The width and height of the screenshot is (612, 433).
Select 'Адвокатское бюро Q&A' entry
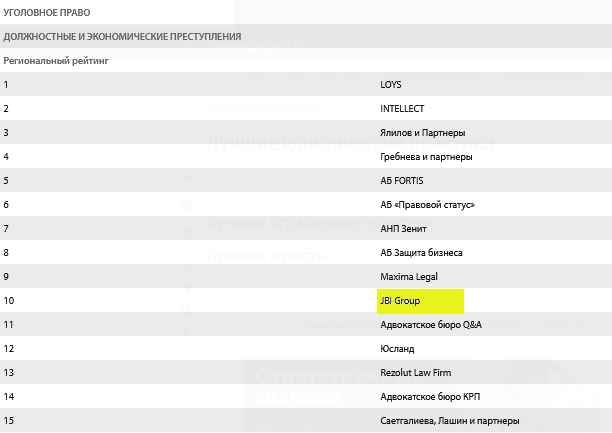point(431,325)
